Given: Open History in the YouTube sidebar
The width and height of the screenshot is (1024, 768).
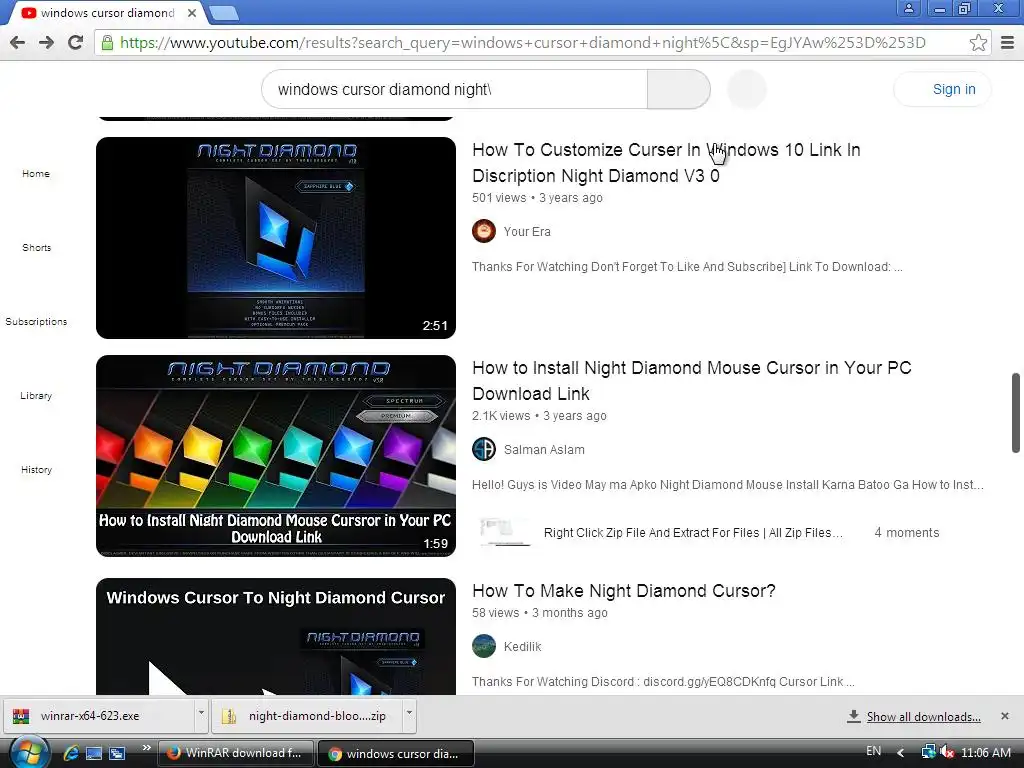Looking at the screenshot, I should (x=36, y=470).
